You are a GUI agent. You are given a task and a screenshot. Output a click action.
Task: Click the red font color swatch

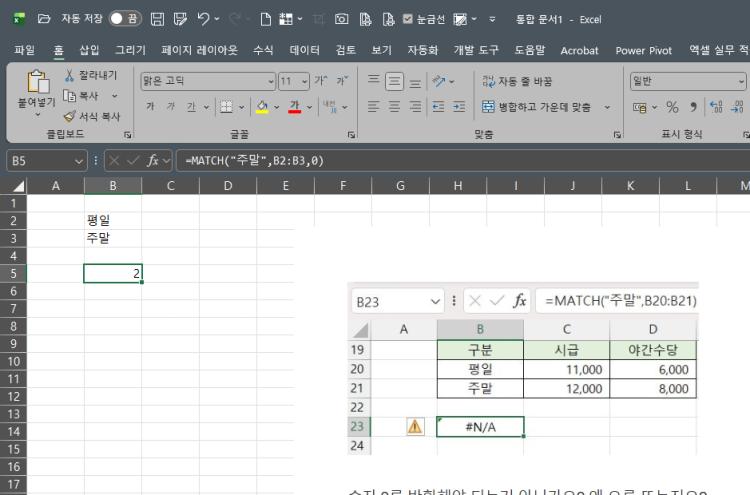295,107
